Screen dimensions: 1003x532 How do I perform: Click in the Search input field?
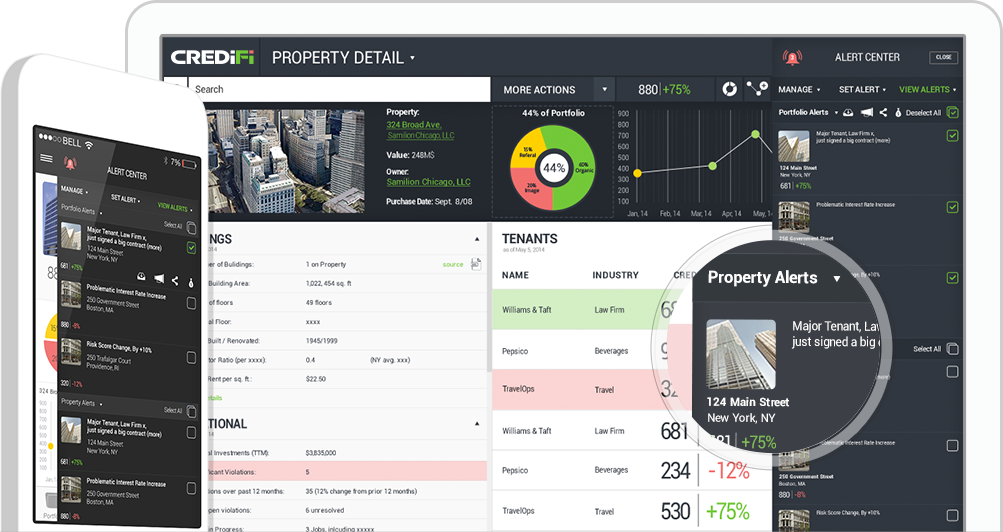[339, 90]
